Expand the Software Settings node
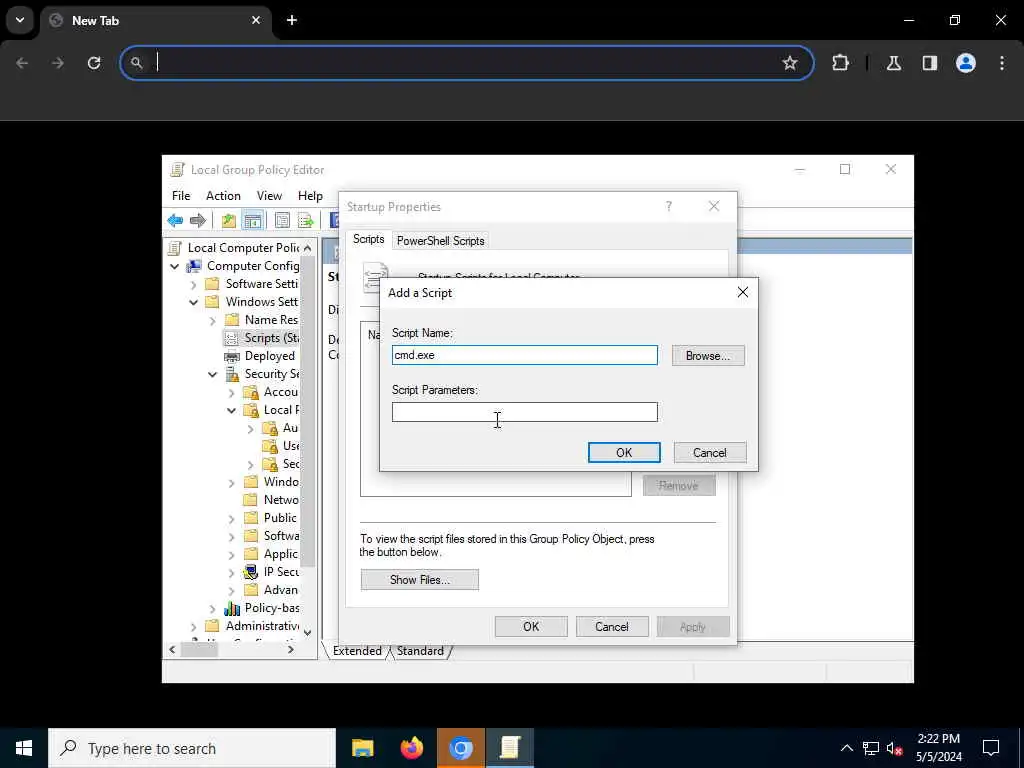Screen dimensions: 1024x768 [193, 284]
